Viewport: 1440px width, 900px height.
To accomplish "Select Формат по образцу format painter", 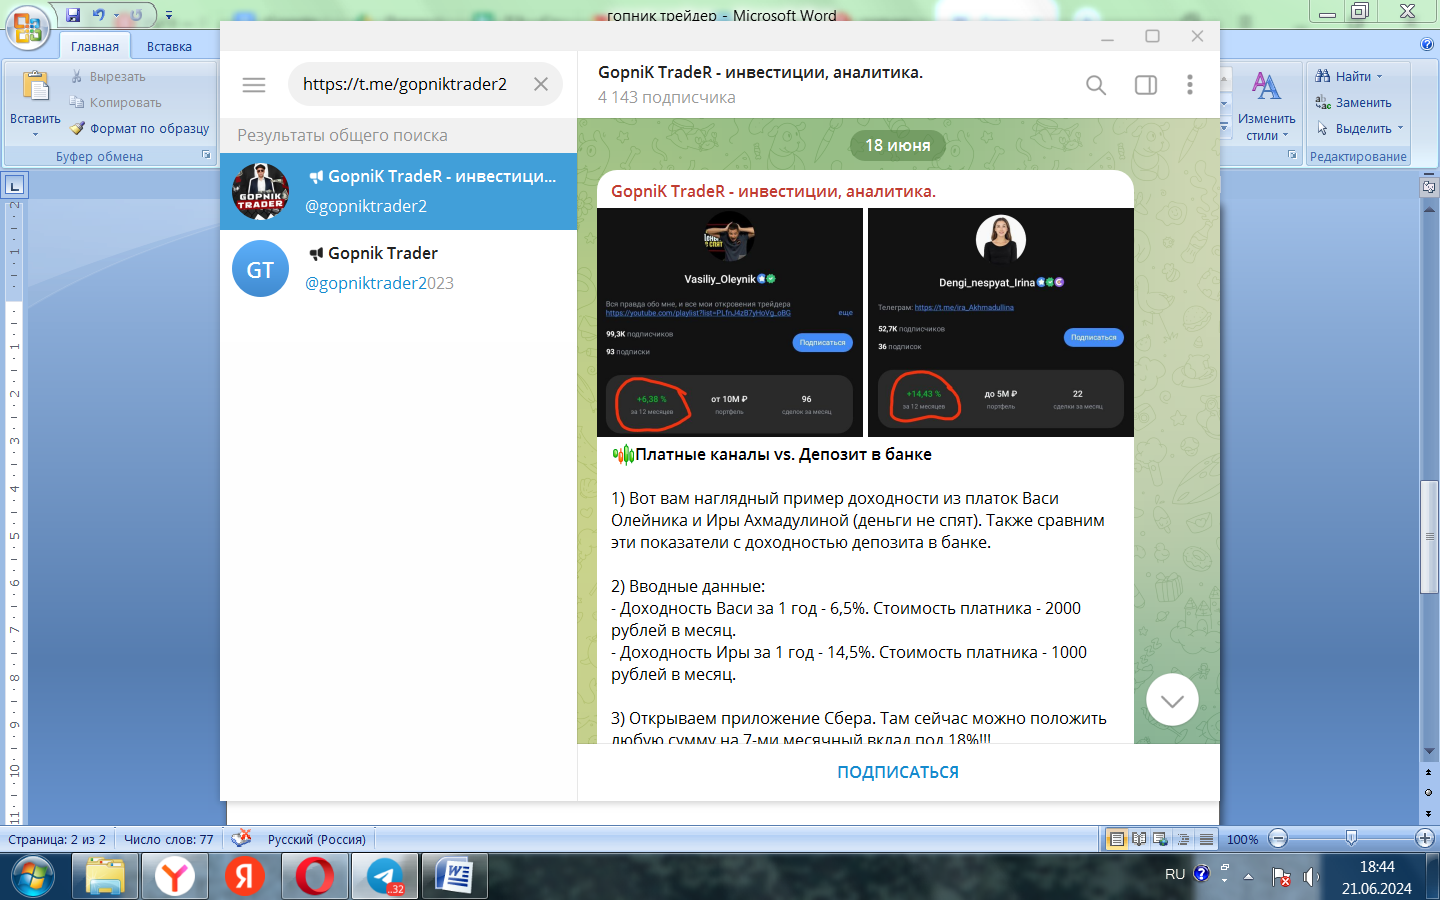I will tap(140, 128).
